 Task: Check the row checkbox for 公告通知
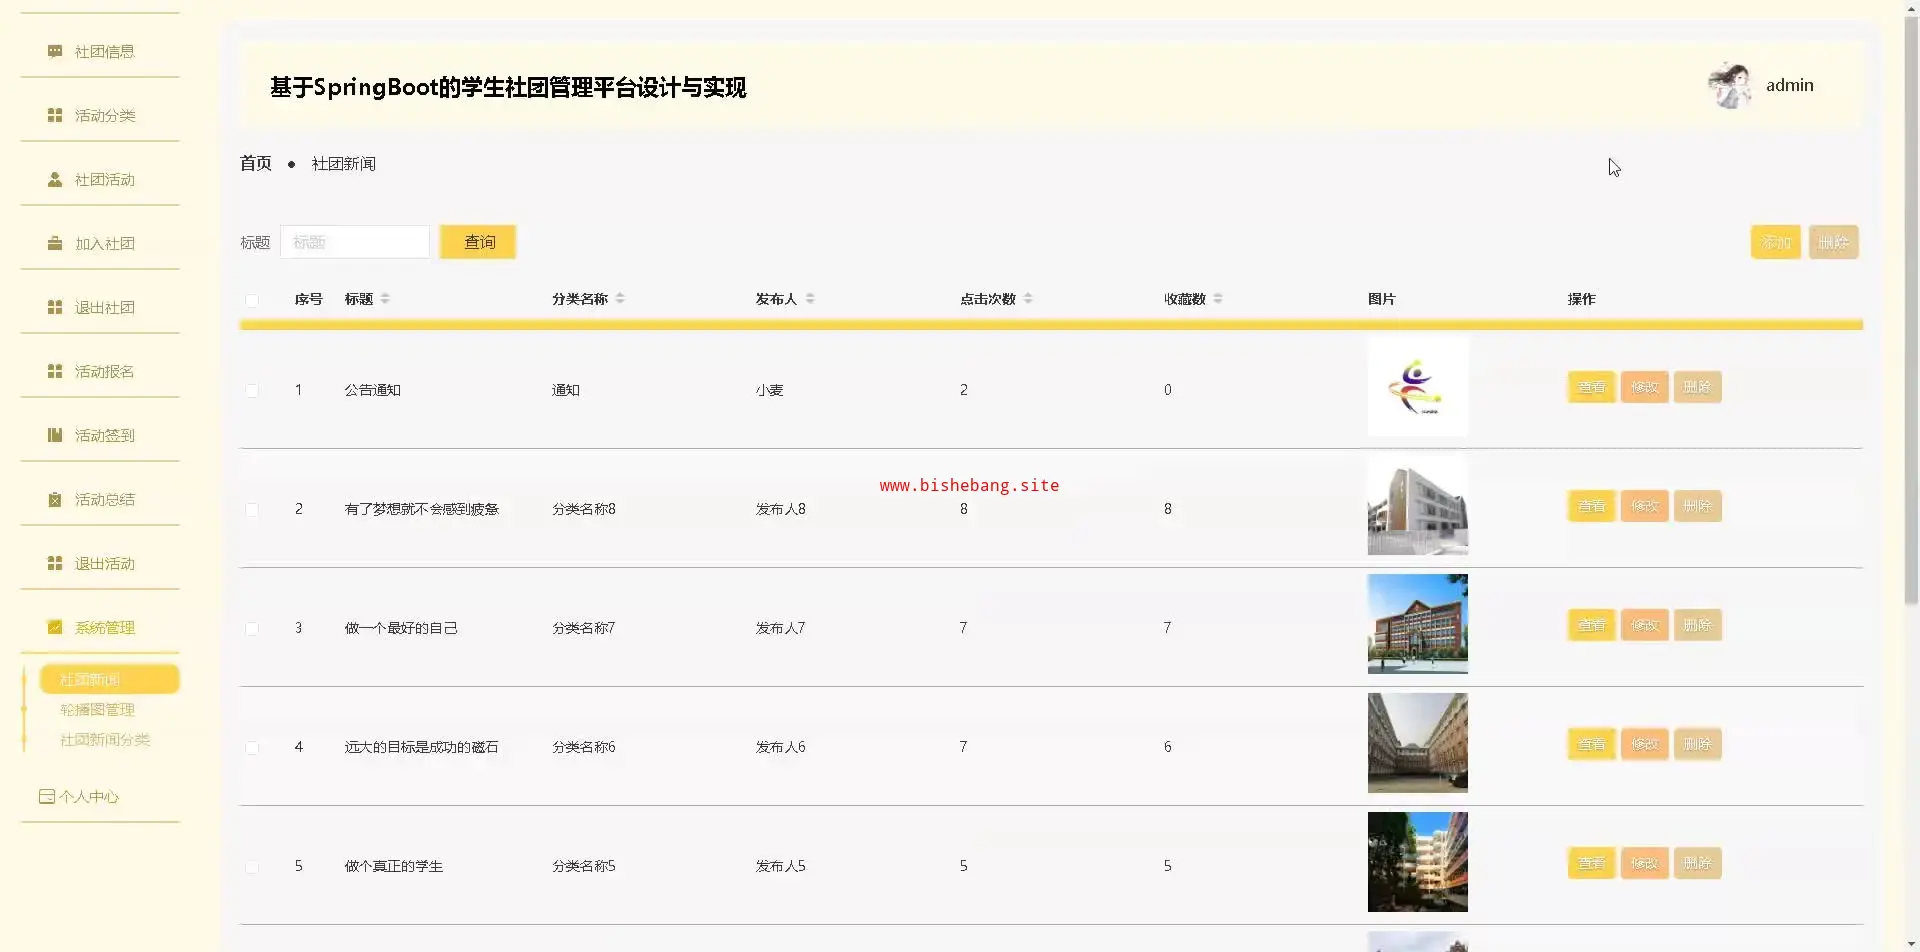252,391
